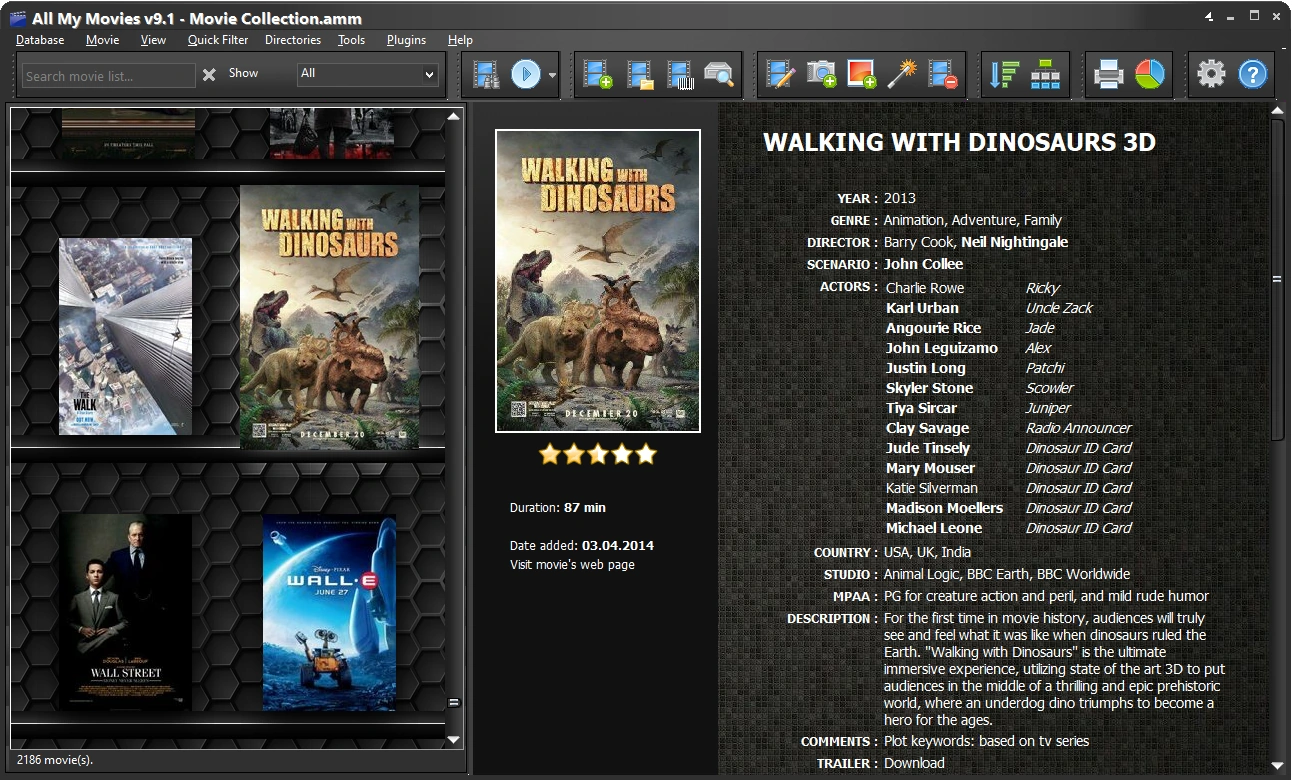Click the blue Play movie button
The height and width of the screenshot is (782, 1292).
(526, 74)
